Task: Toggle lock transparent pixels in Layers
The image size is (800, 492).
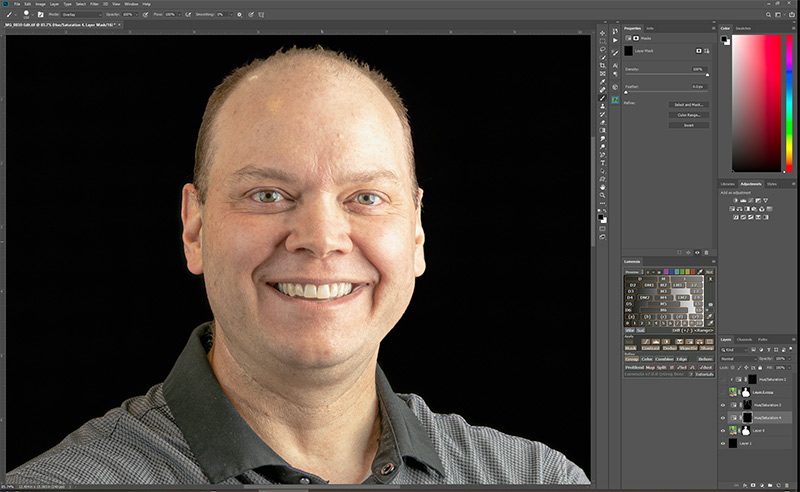Action: [x=733, y=368]
